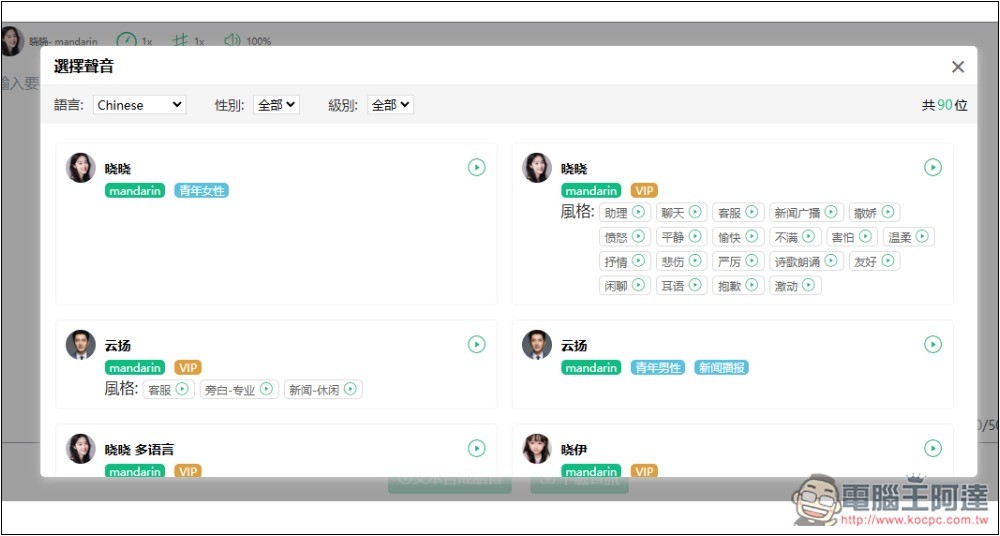This screenshot has width=1000, height=536.
Task: Click the 新闻播报 tag on 云扬
Action: pos(721,368)
